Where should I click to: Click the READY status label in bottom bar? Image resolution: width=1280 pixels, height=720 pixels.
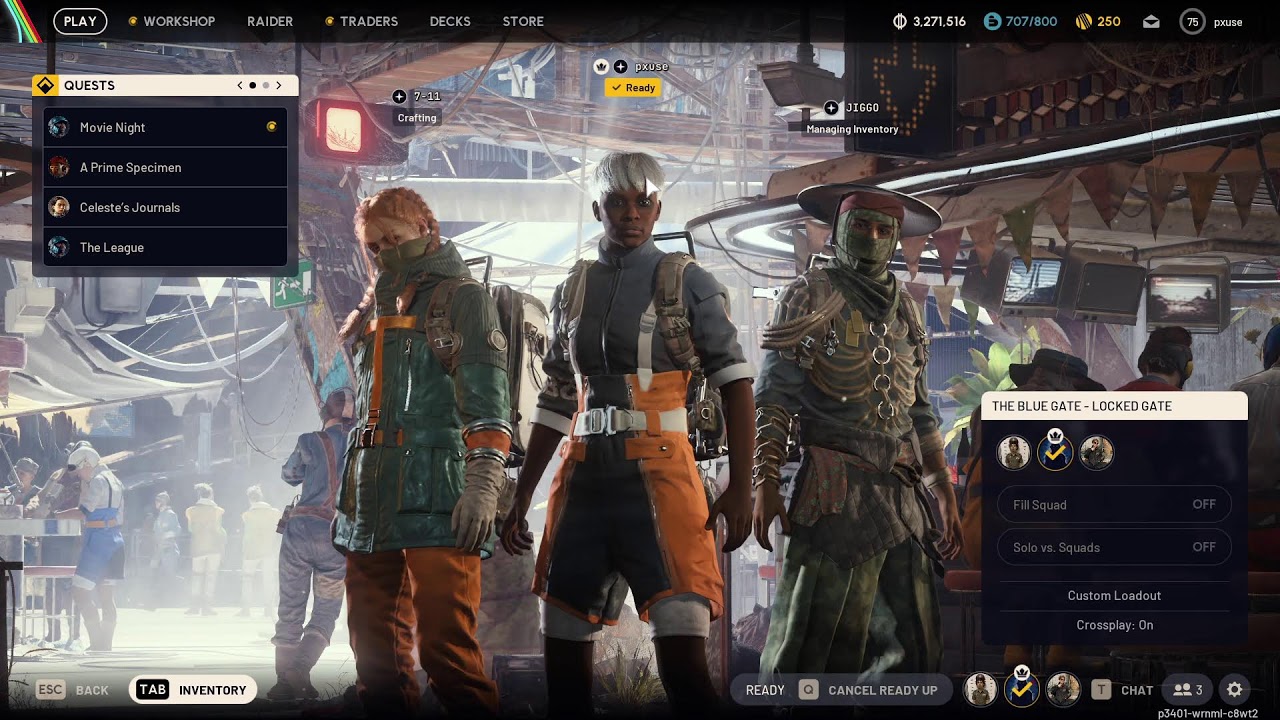765,690
